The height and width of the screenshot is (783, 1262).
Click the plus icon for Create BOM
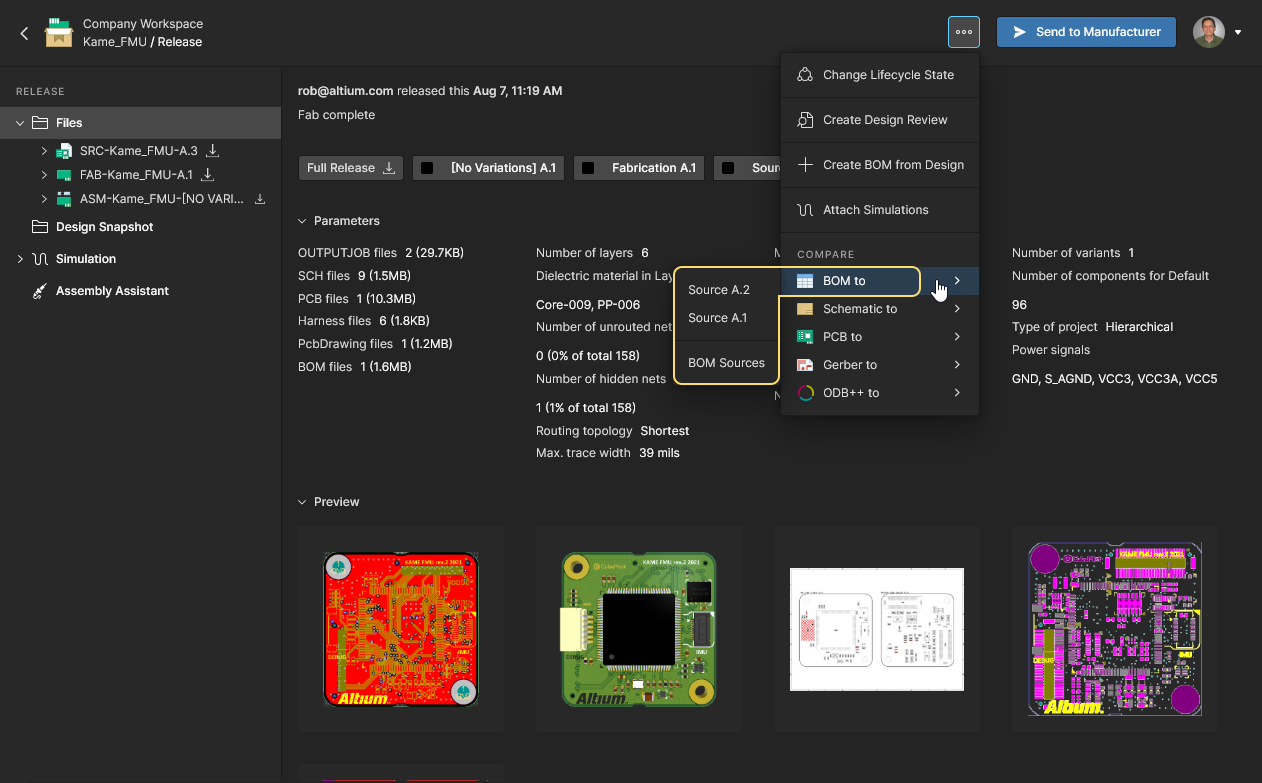point(805,165)
